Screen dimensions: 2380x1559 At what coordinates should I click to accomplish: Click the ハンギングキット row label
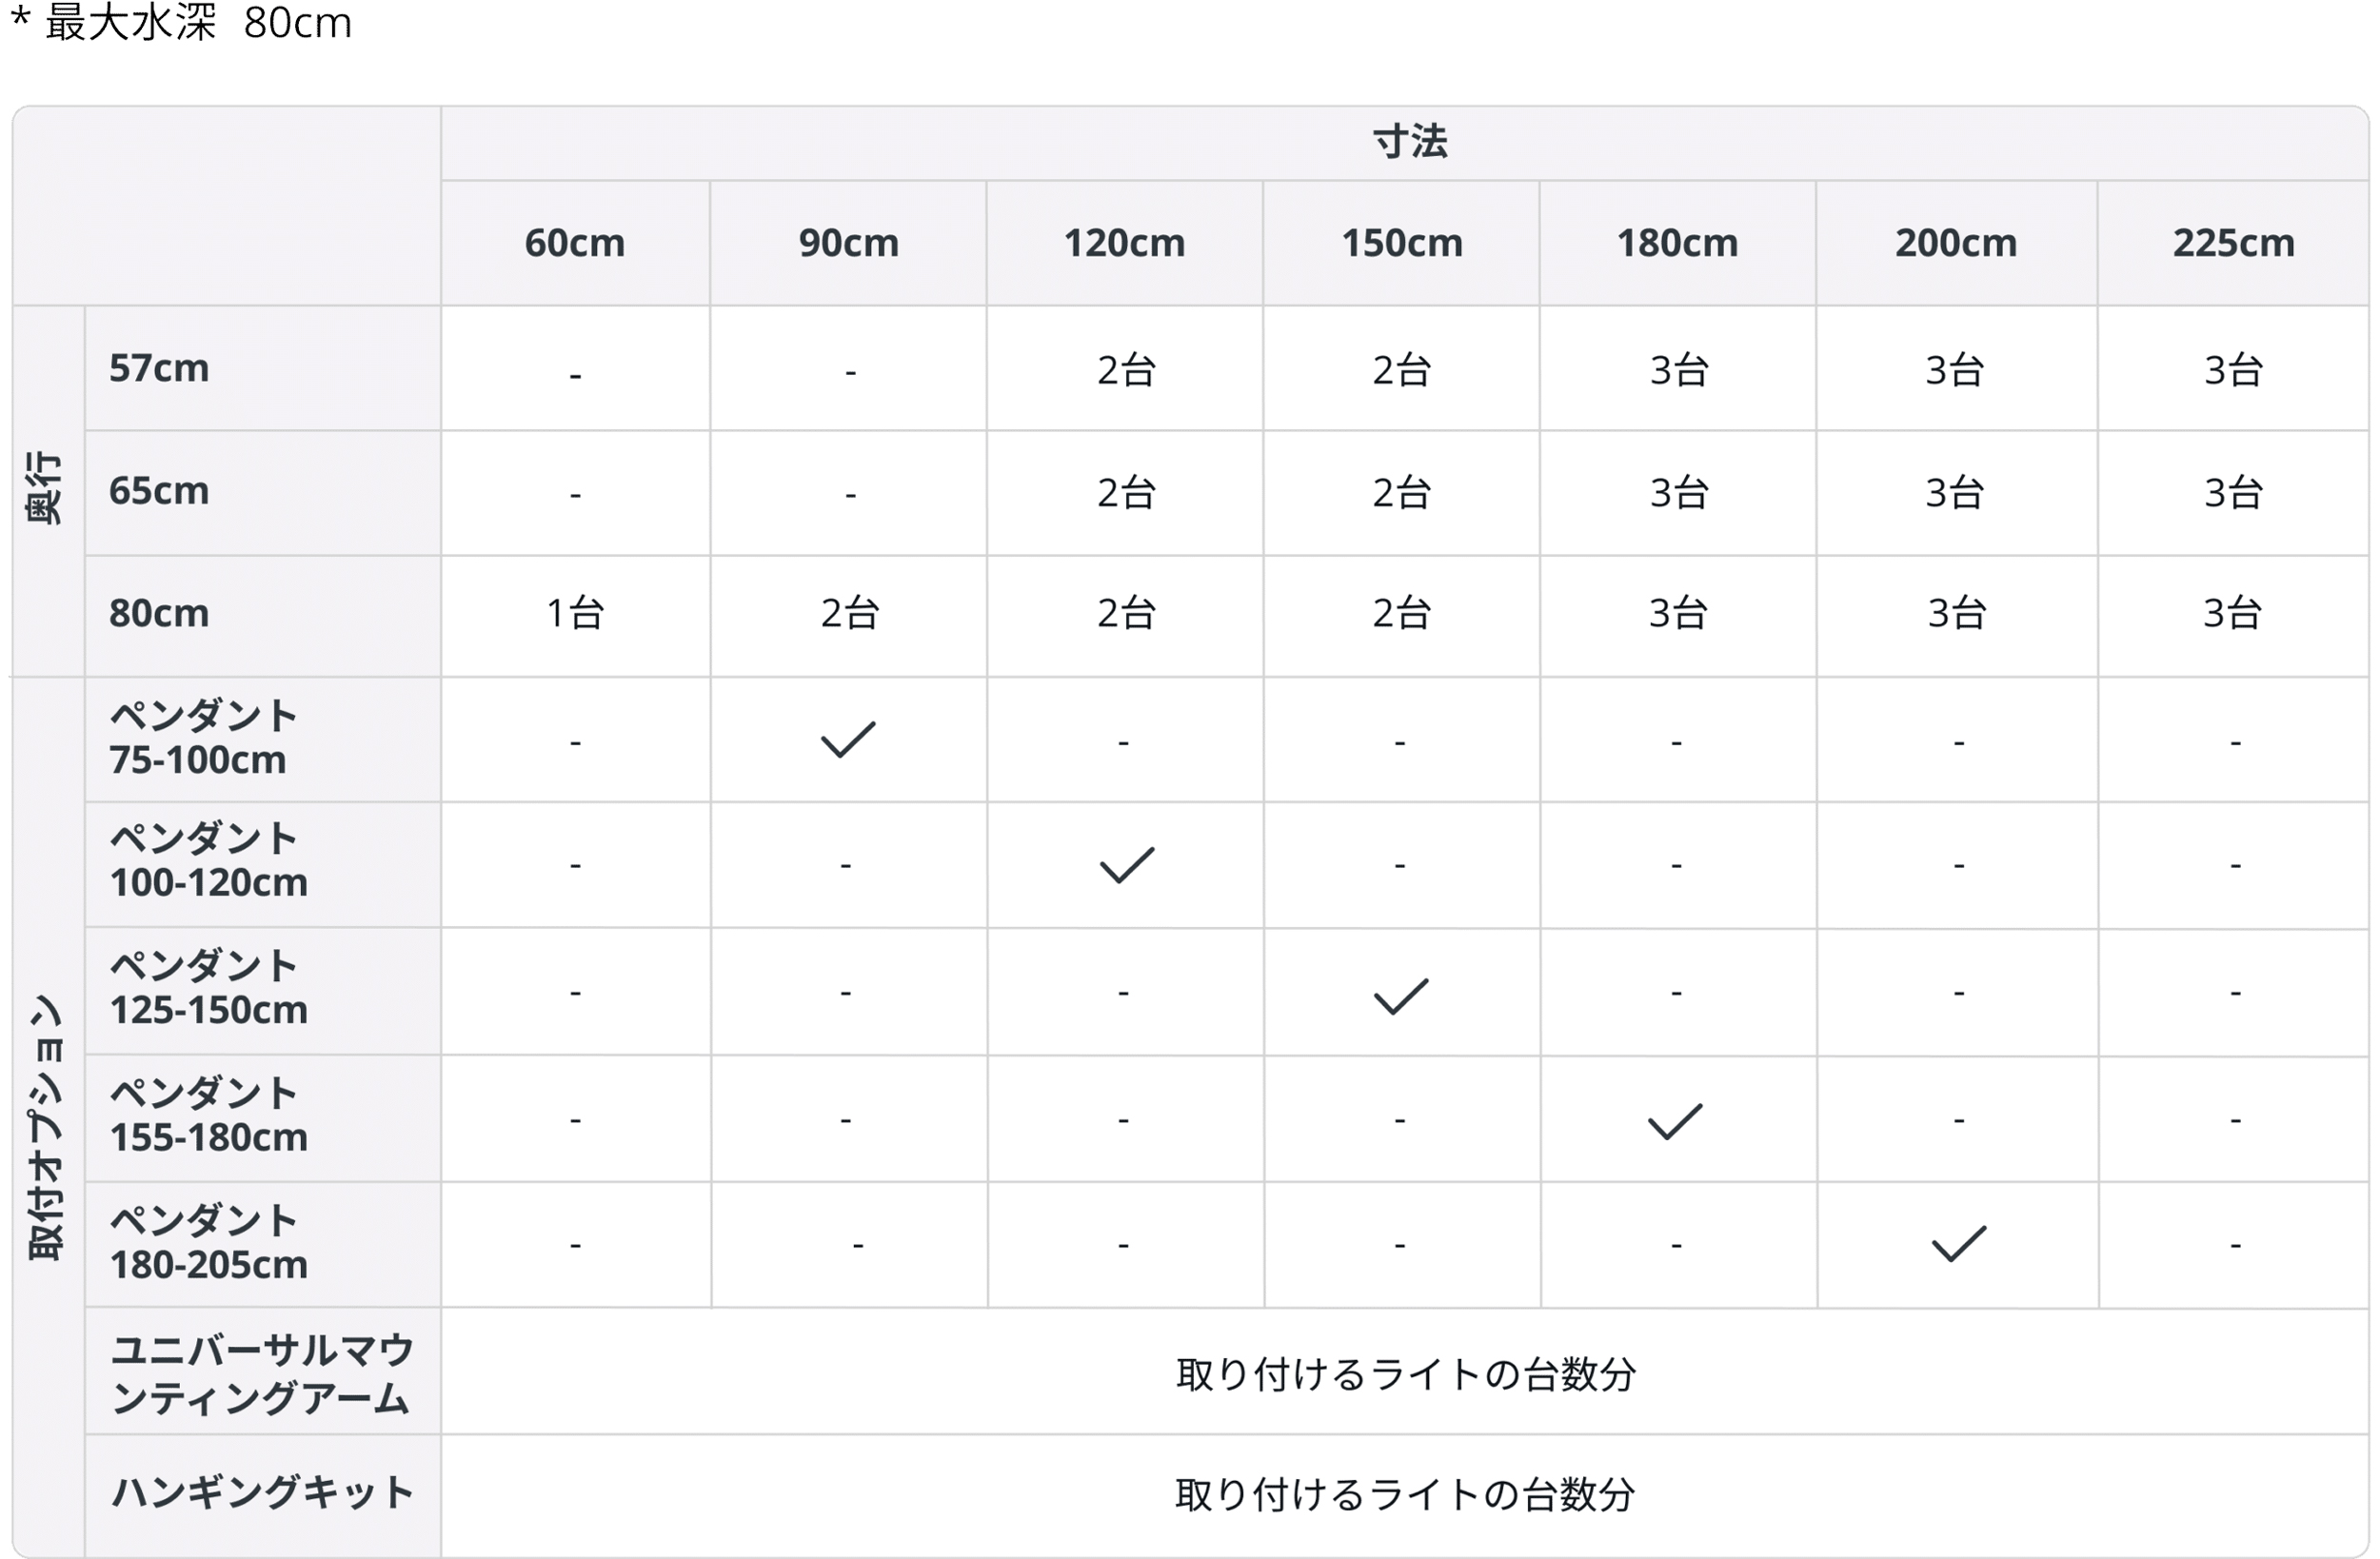[x=263, y=1493]
